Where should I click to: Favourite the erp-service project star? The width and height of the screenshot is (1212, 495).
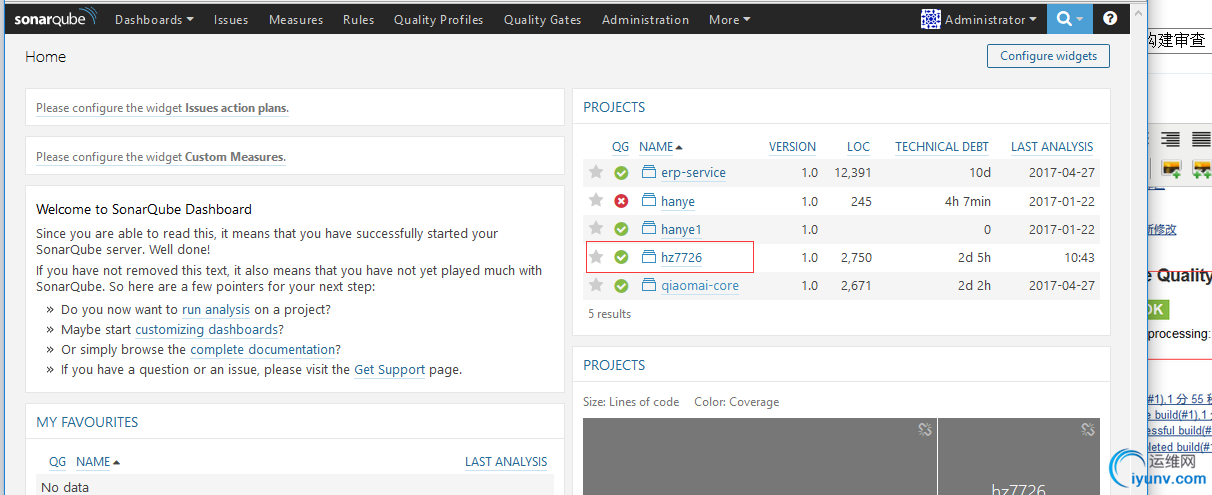pos(596,172)
